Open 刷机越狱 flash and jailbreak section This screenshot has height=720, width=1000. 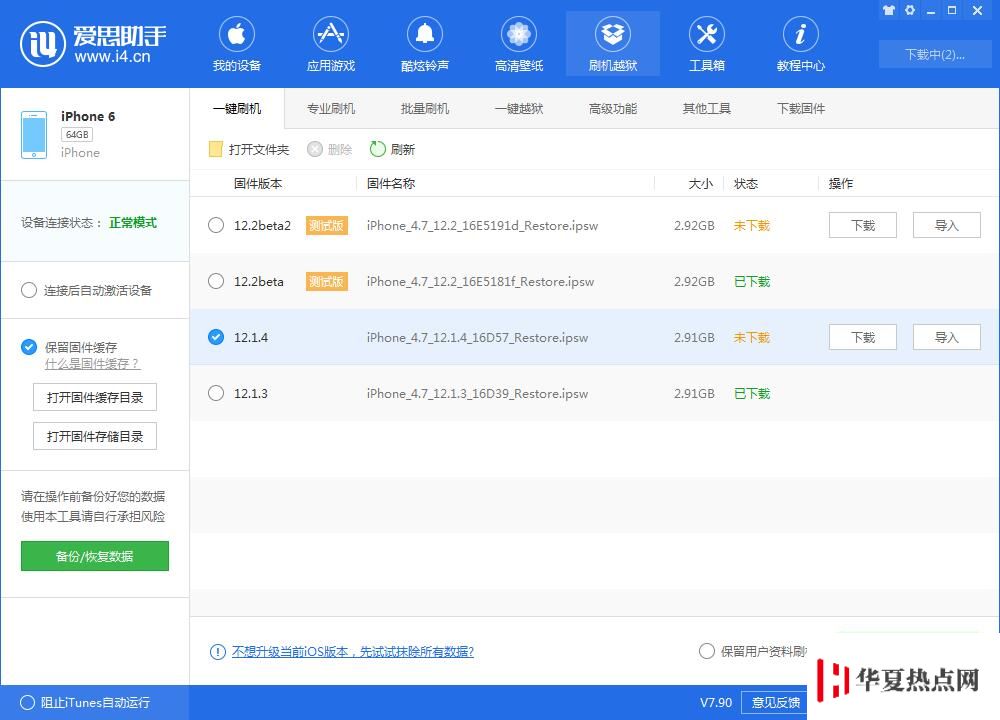613,44
